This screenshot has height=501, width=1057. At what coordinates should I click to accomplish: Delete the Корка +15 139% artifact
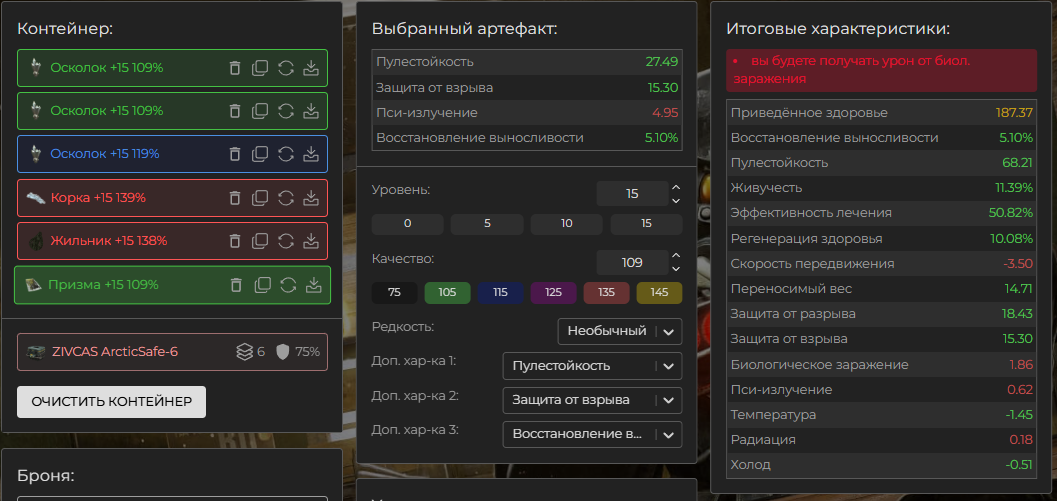point(235,198)
